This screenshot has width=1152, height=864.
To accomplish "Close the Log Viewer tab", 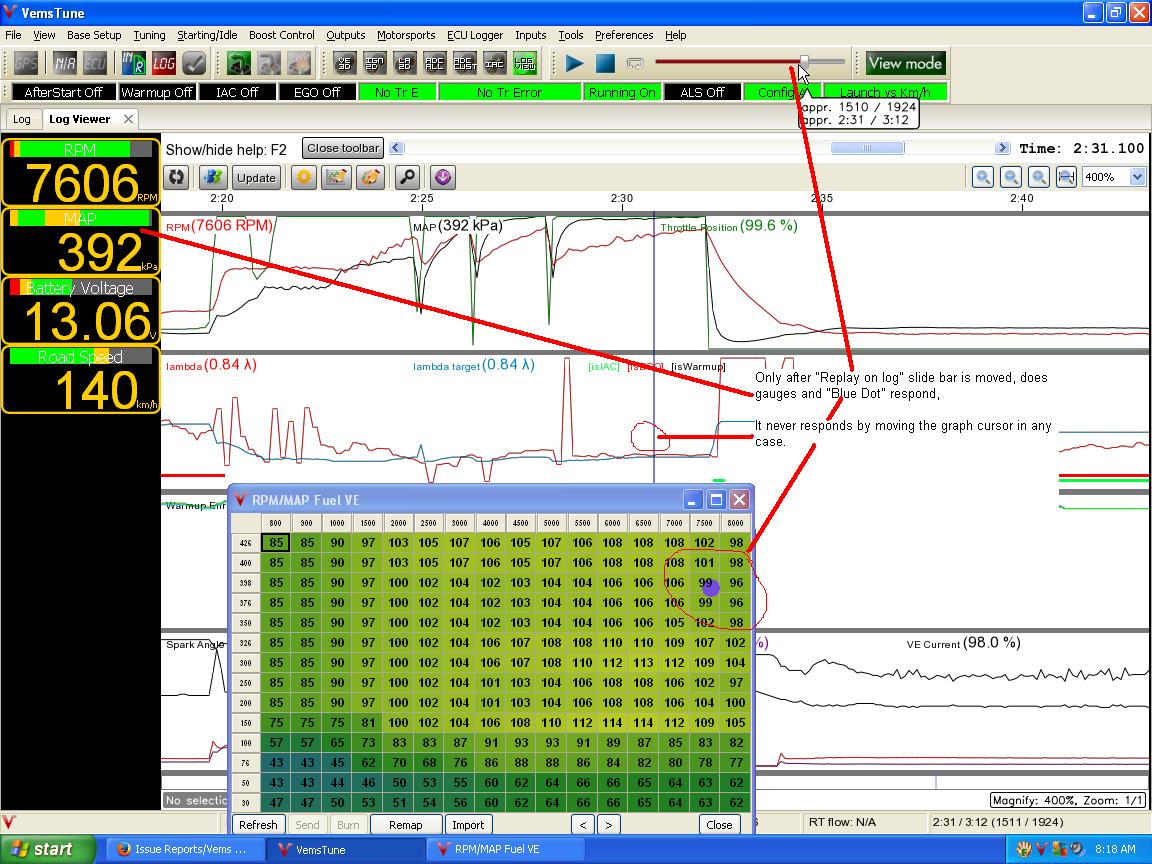I will 128,119.
